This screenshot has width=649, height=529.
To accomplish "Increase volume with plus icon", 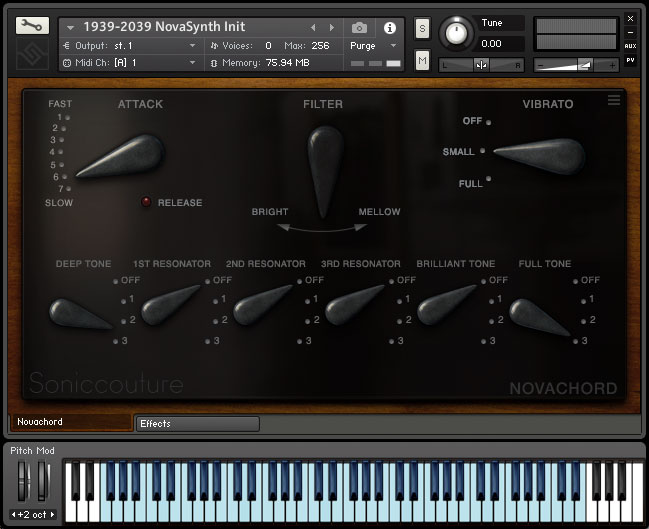I will click(612, 65).
